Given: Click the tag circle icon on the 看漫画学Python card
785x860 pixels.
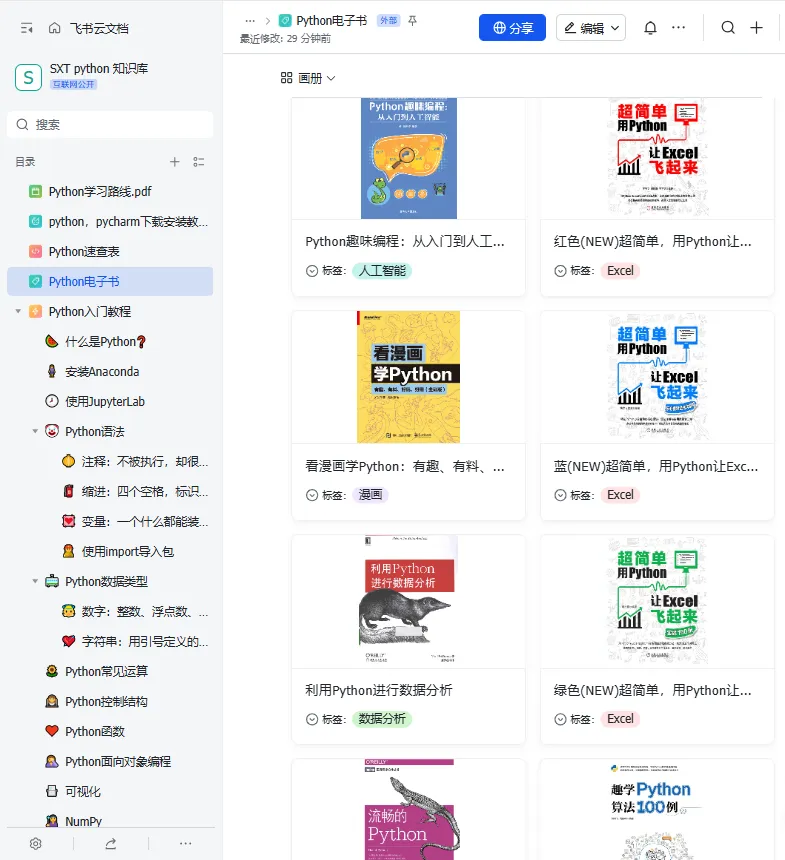Looking at the screenshot, I should point(312,495).
